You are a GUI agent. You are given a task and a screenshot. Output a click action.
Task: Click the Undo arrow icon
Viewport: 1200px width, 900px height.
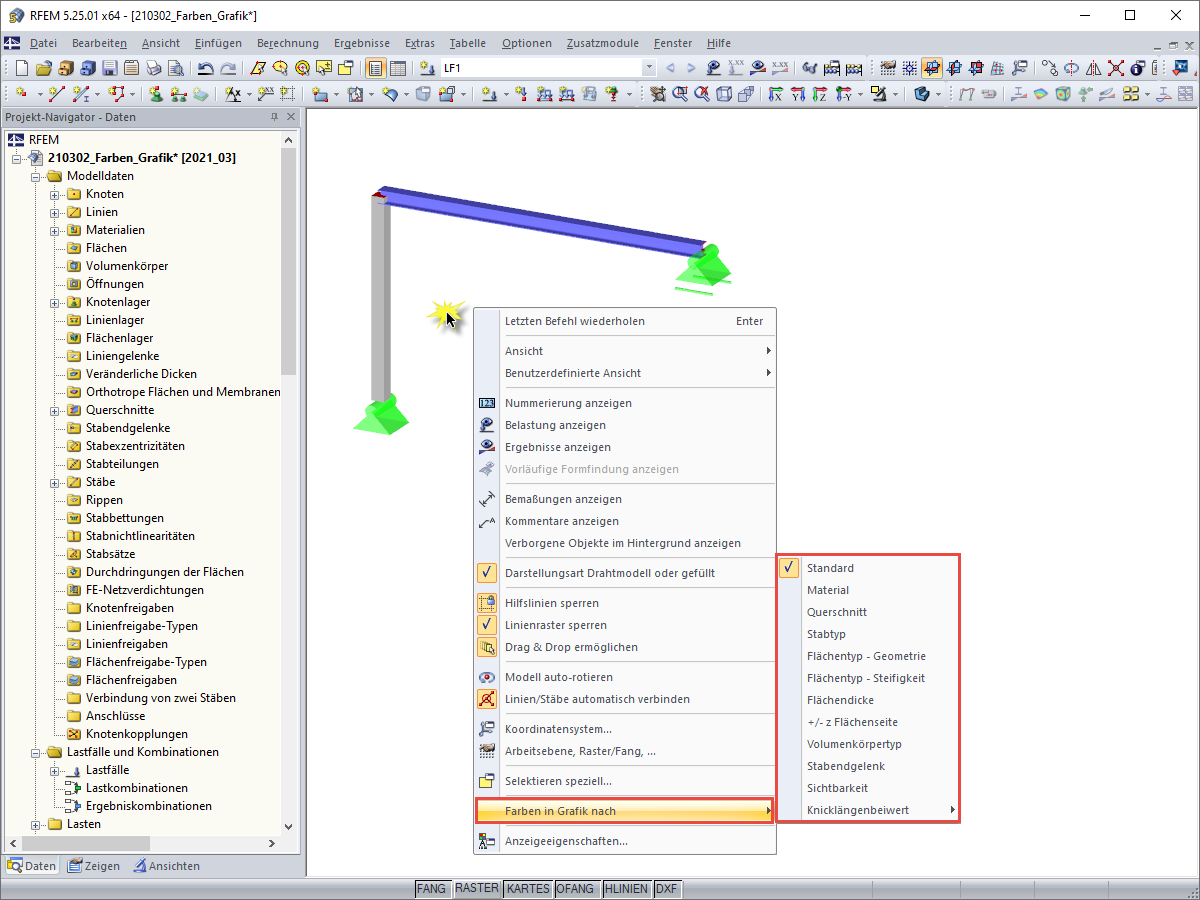(x=205, y=68)
